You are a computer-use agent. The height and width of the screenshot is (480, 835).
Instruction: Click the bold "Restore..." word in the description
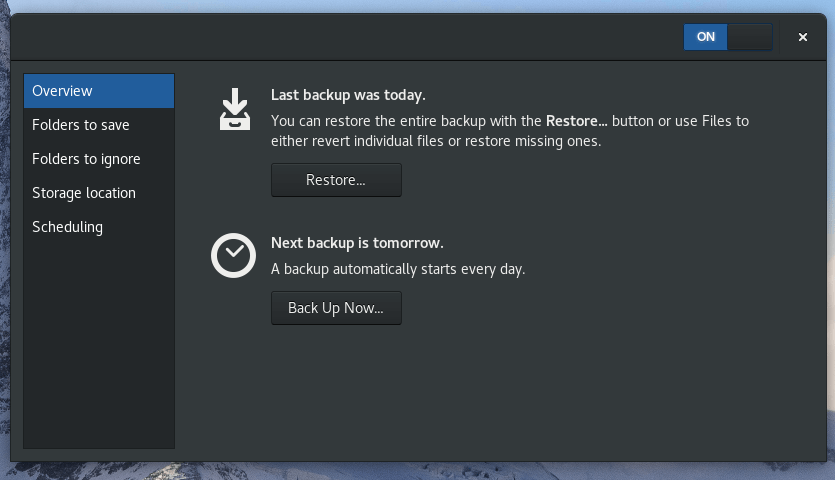pyautogui.click(x=576, y=121)
